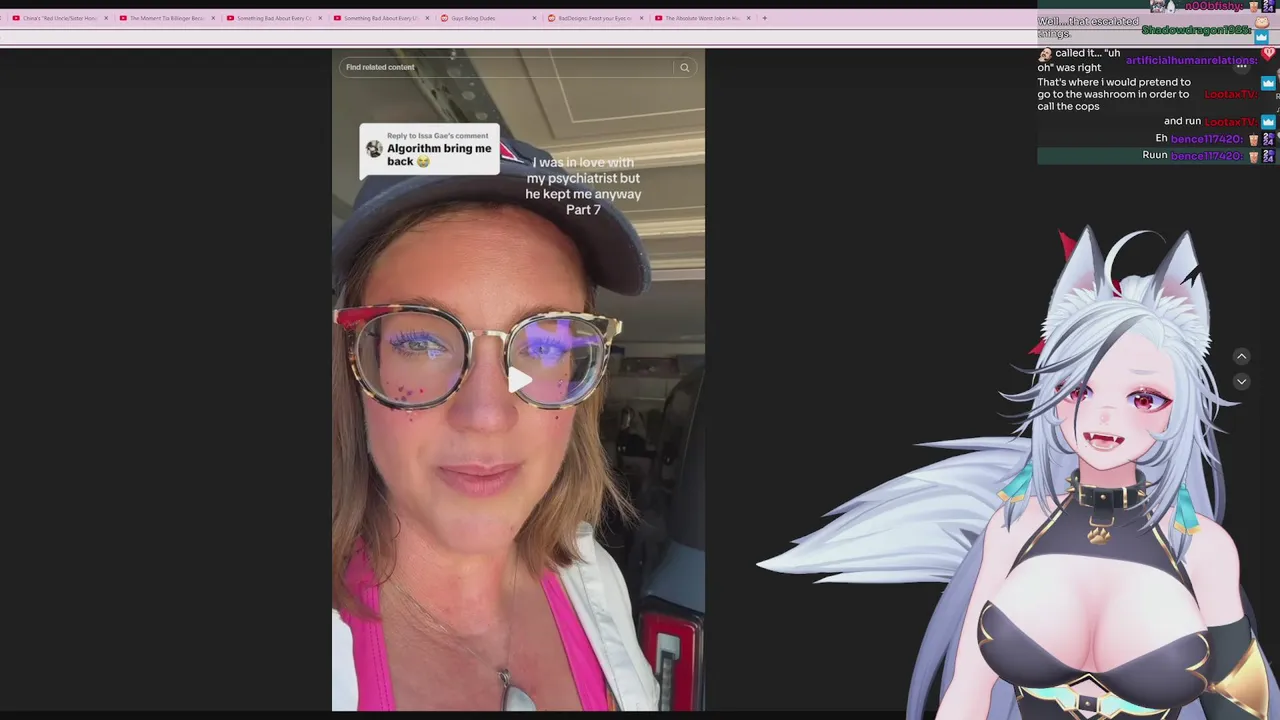The image size is (1280, 720).
Task: Click chat message 'That's where i would pretend'
Action: pos(1114,94)
